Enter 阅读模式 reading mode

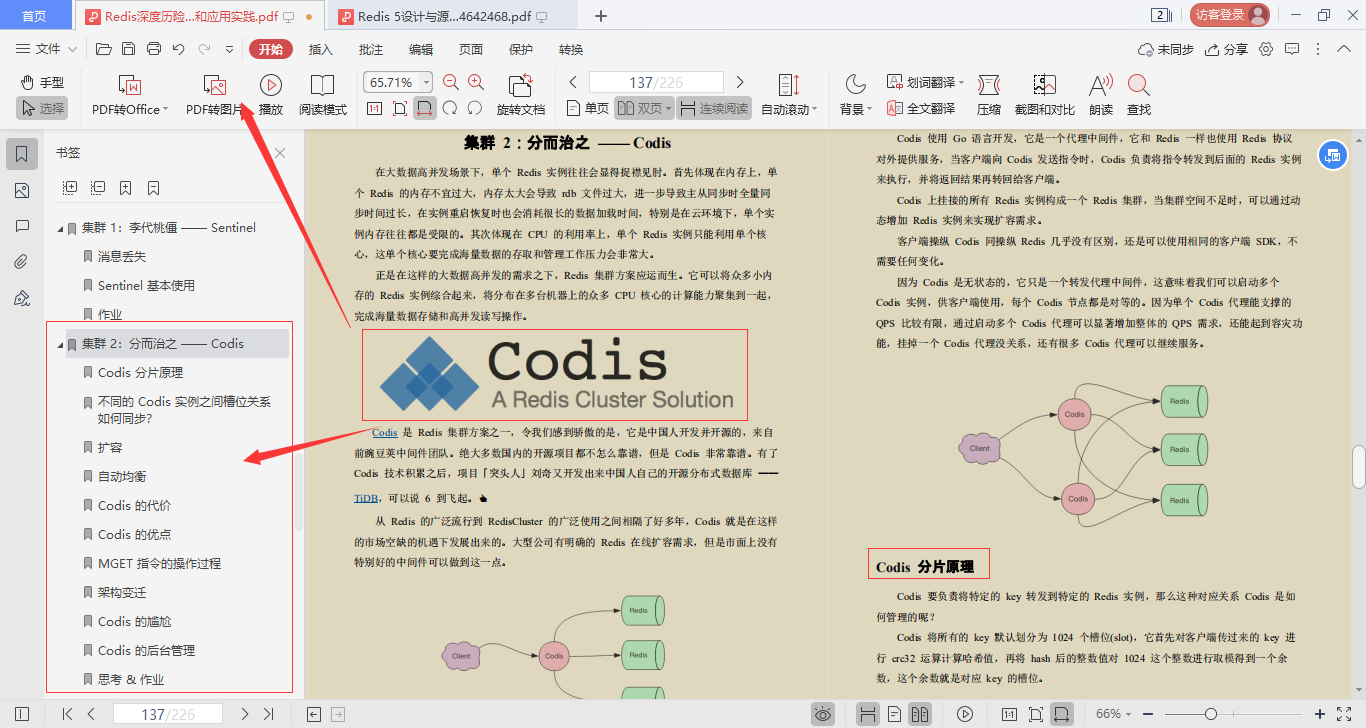323,96
